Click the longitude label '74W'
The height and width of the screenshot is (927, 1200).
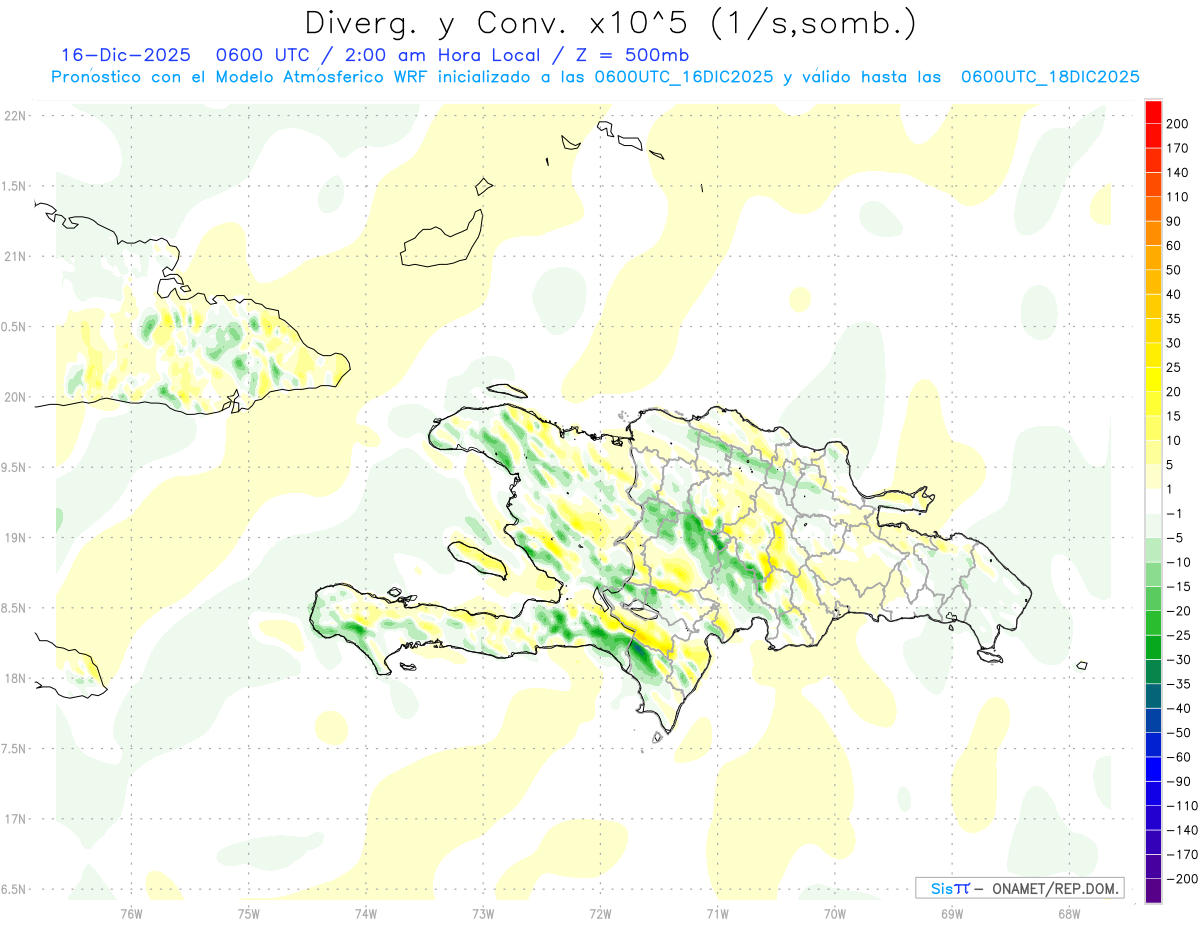366,914
